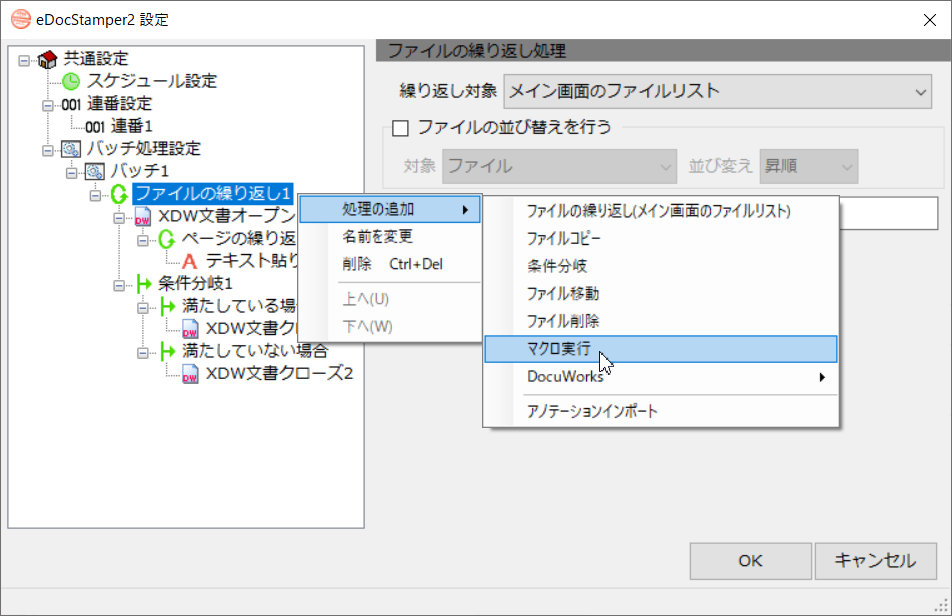Screen dimensions: 952x616
Task: Collapse the ファイルの繰り返し1 node
Action: [95, 195]
